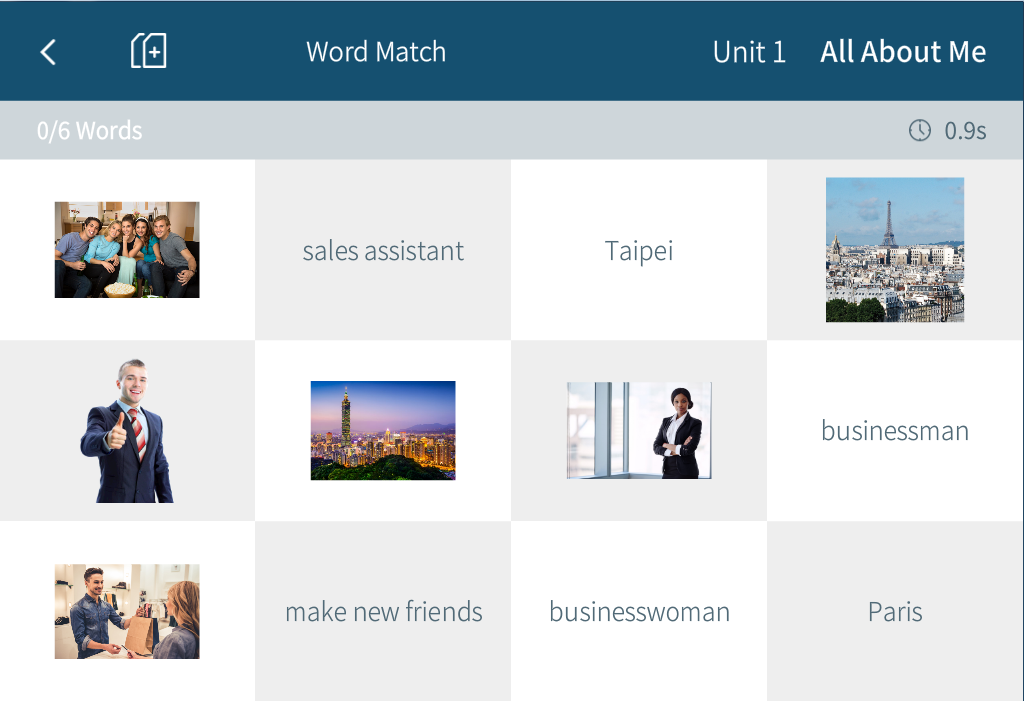Viewport: 1024px width, 701px height.
Task: Tap the "businessman" word card
Action: click(895, 431)
